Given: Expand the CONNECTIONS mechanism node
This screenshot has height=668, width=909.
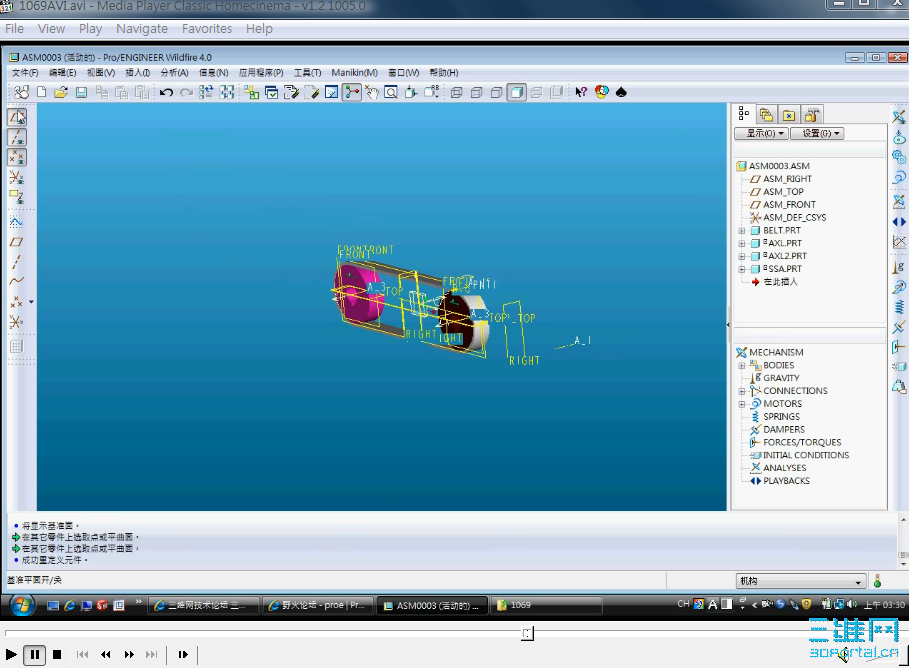Looking at the screenshot, I should (741, 391).
